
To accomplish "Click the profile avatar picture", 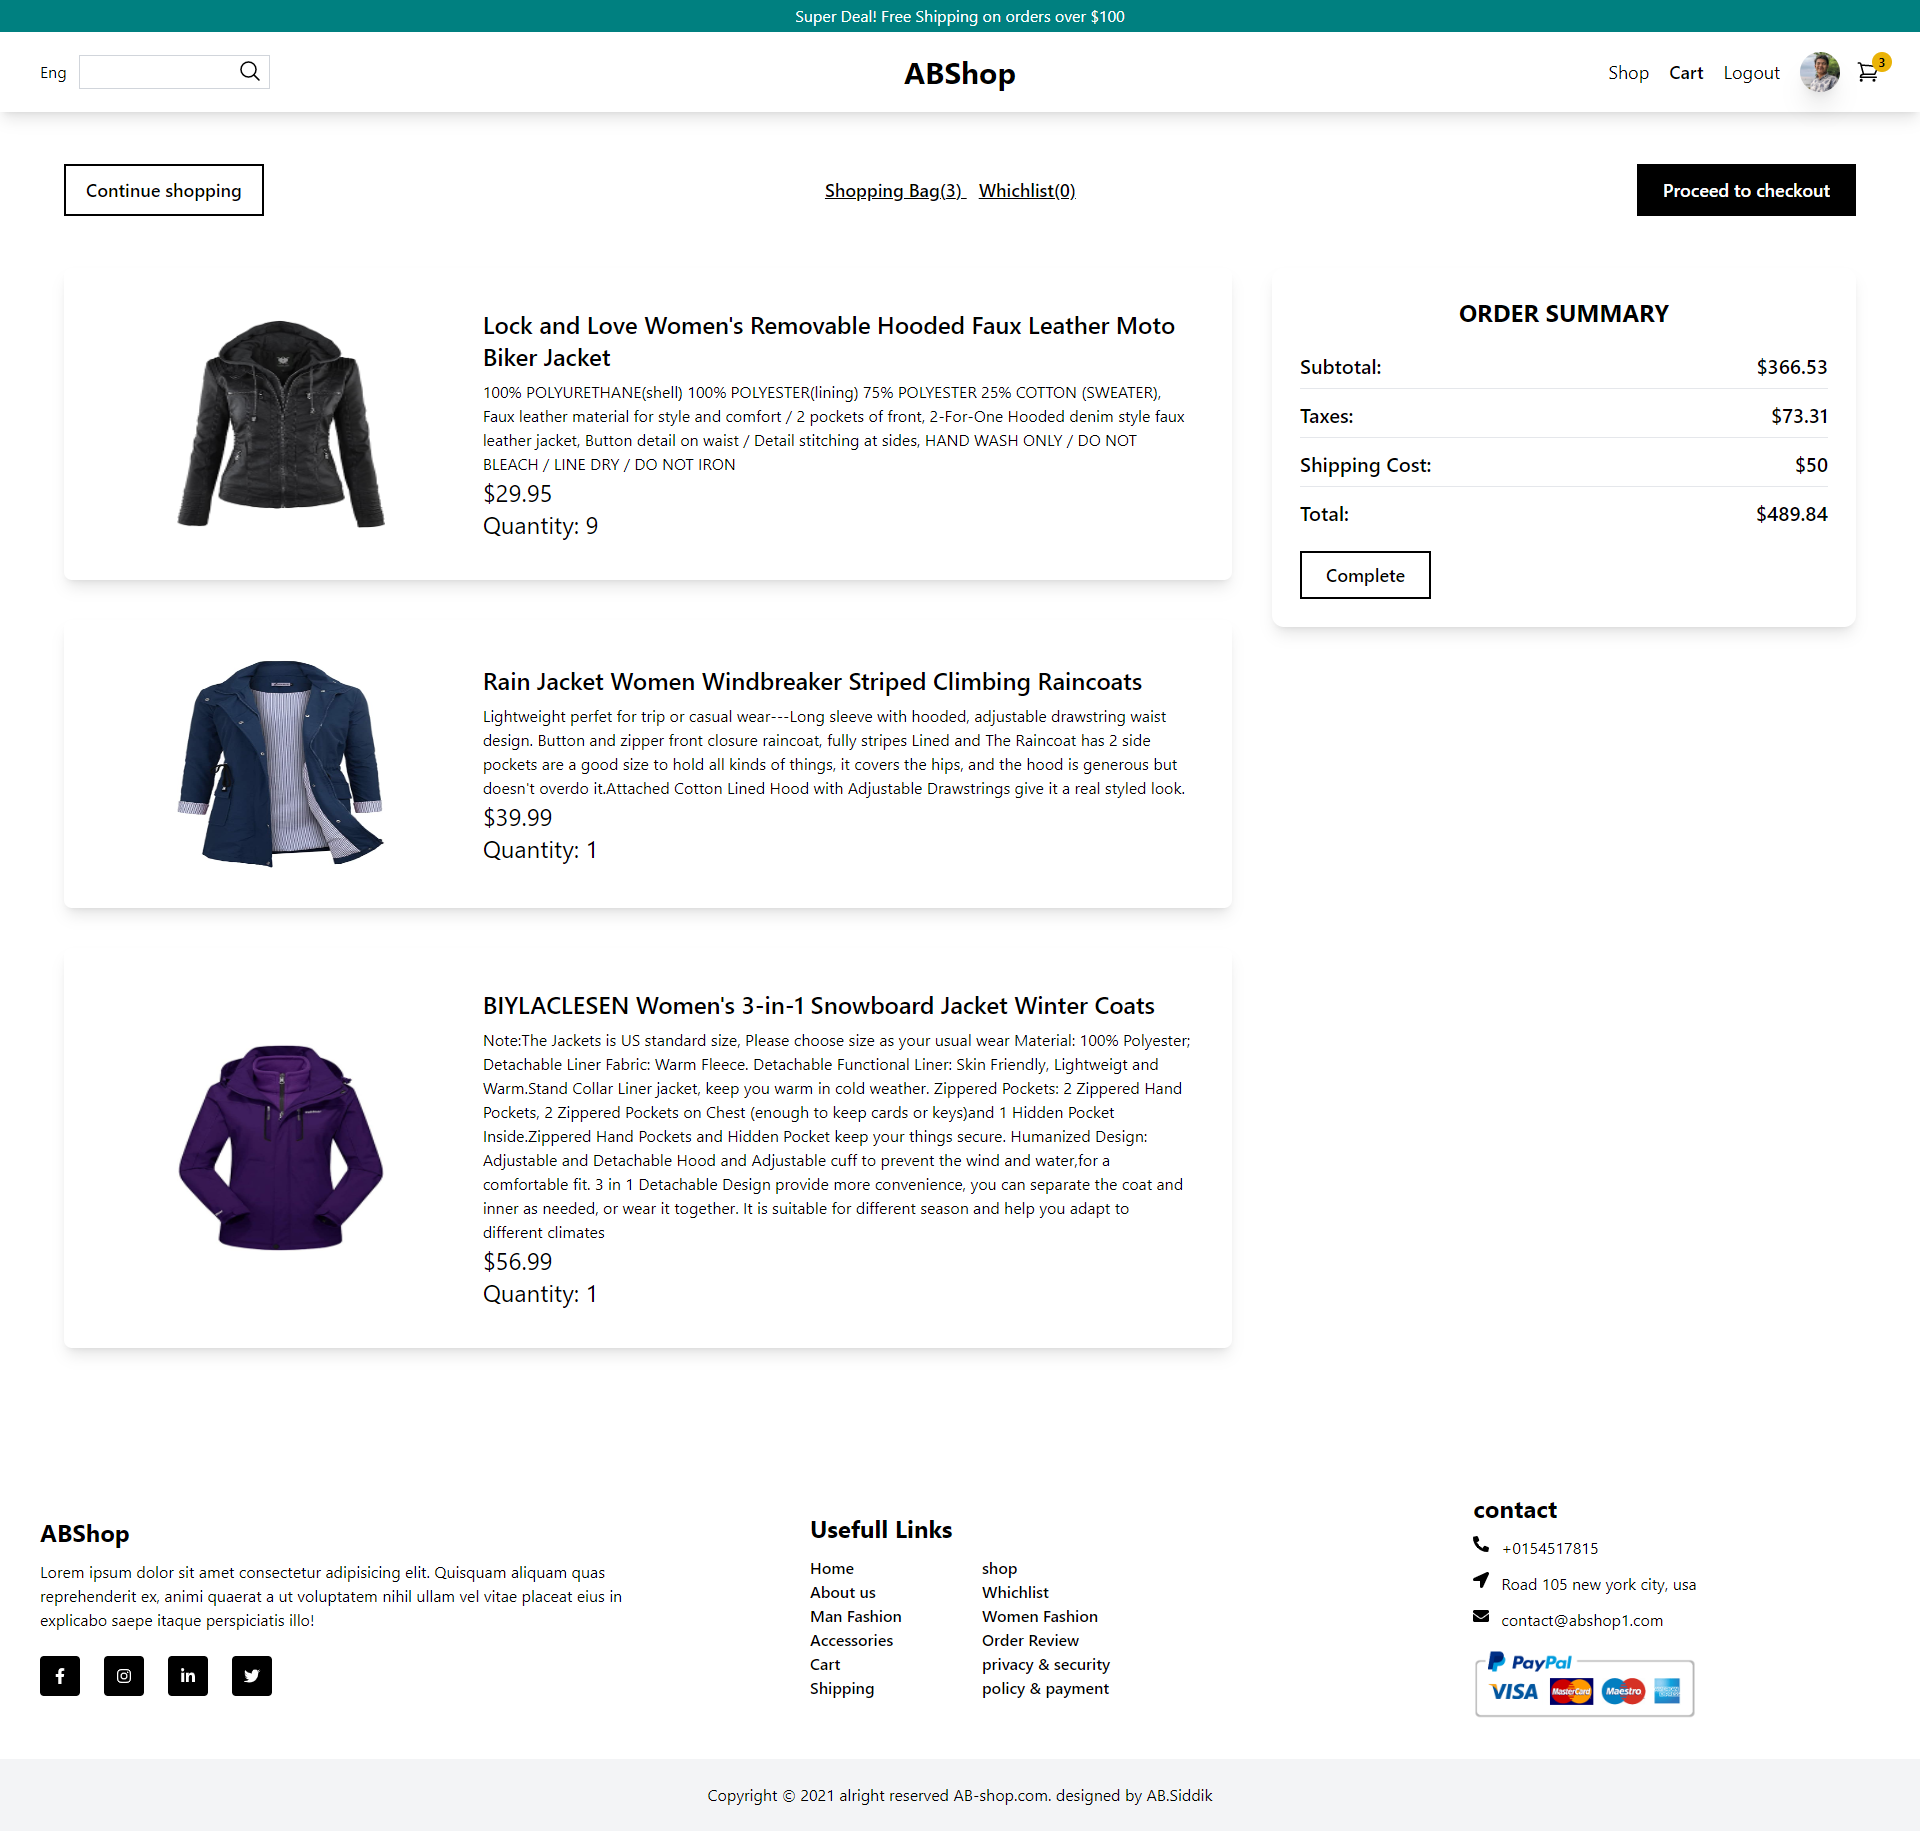I will click(x=1819, y=72).
